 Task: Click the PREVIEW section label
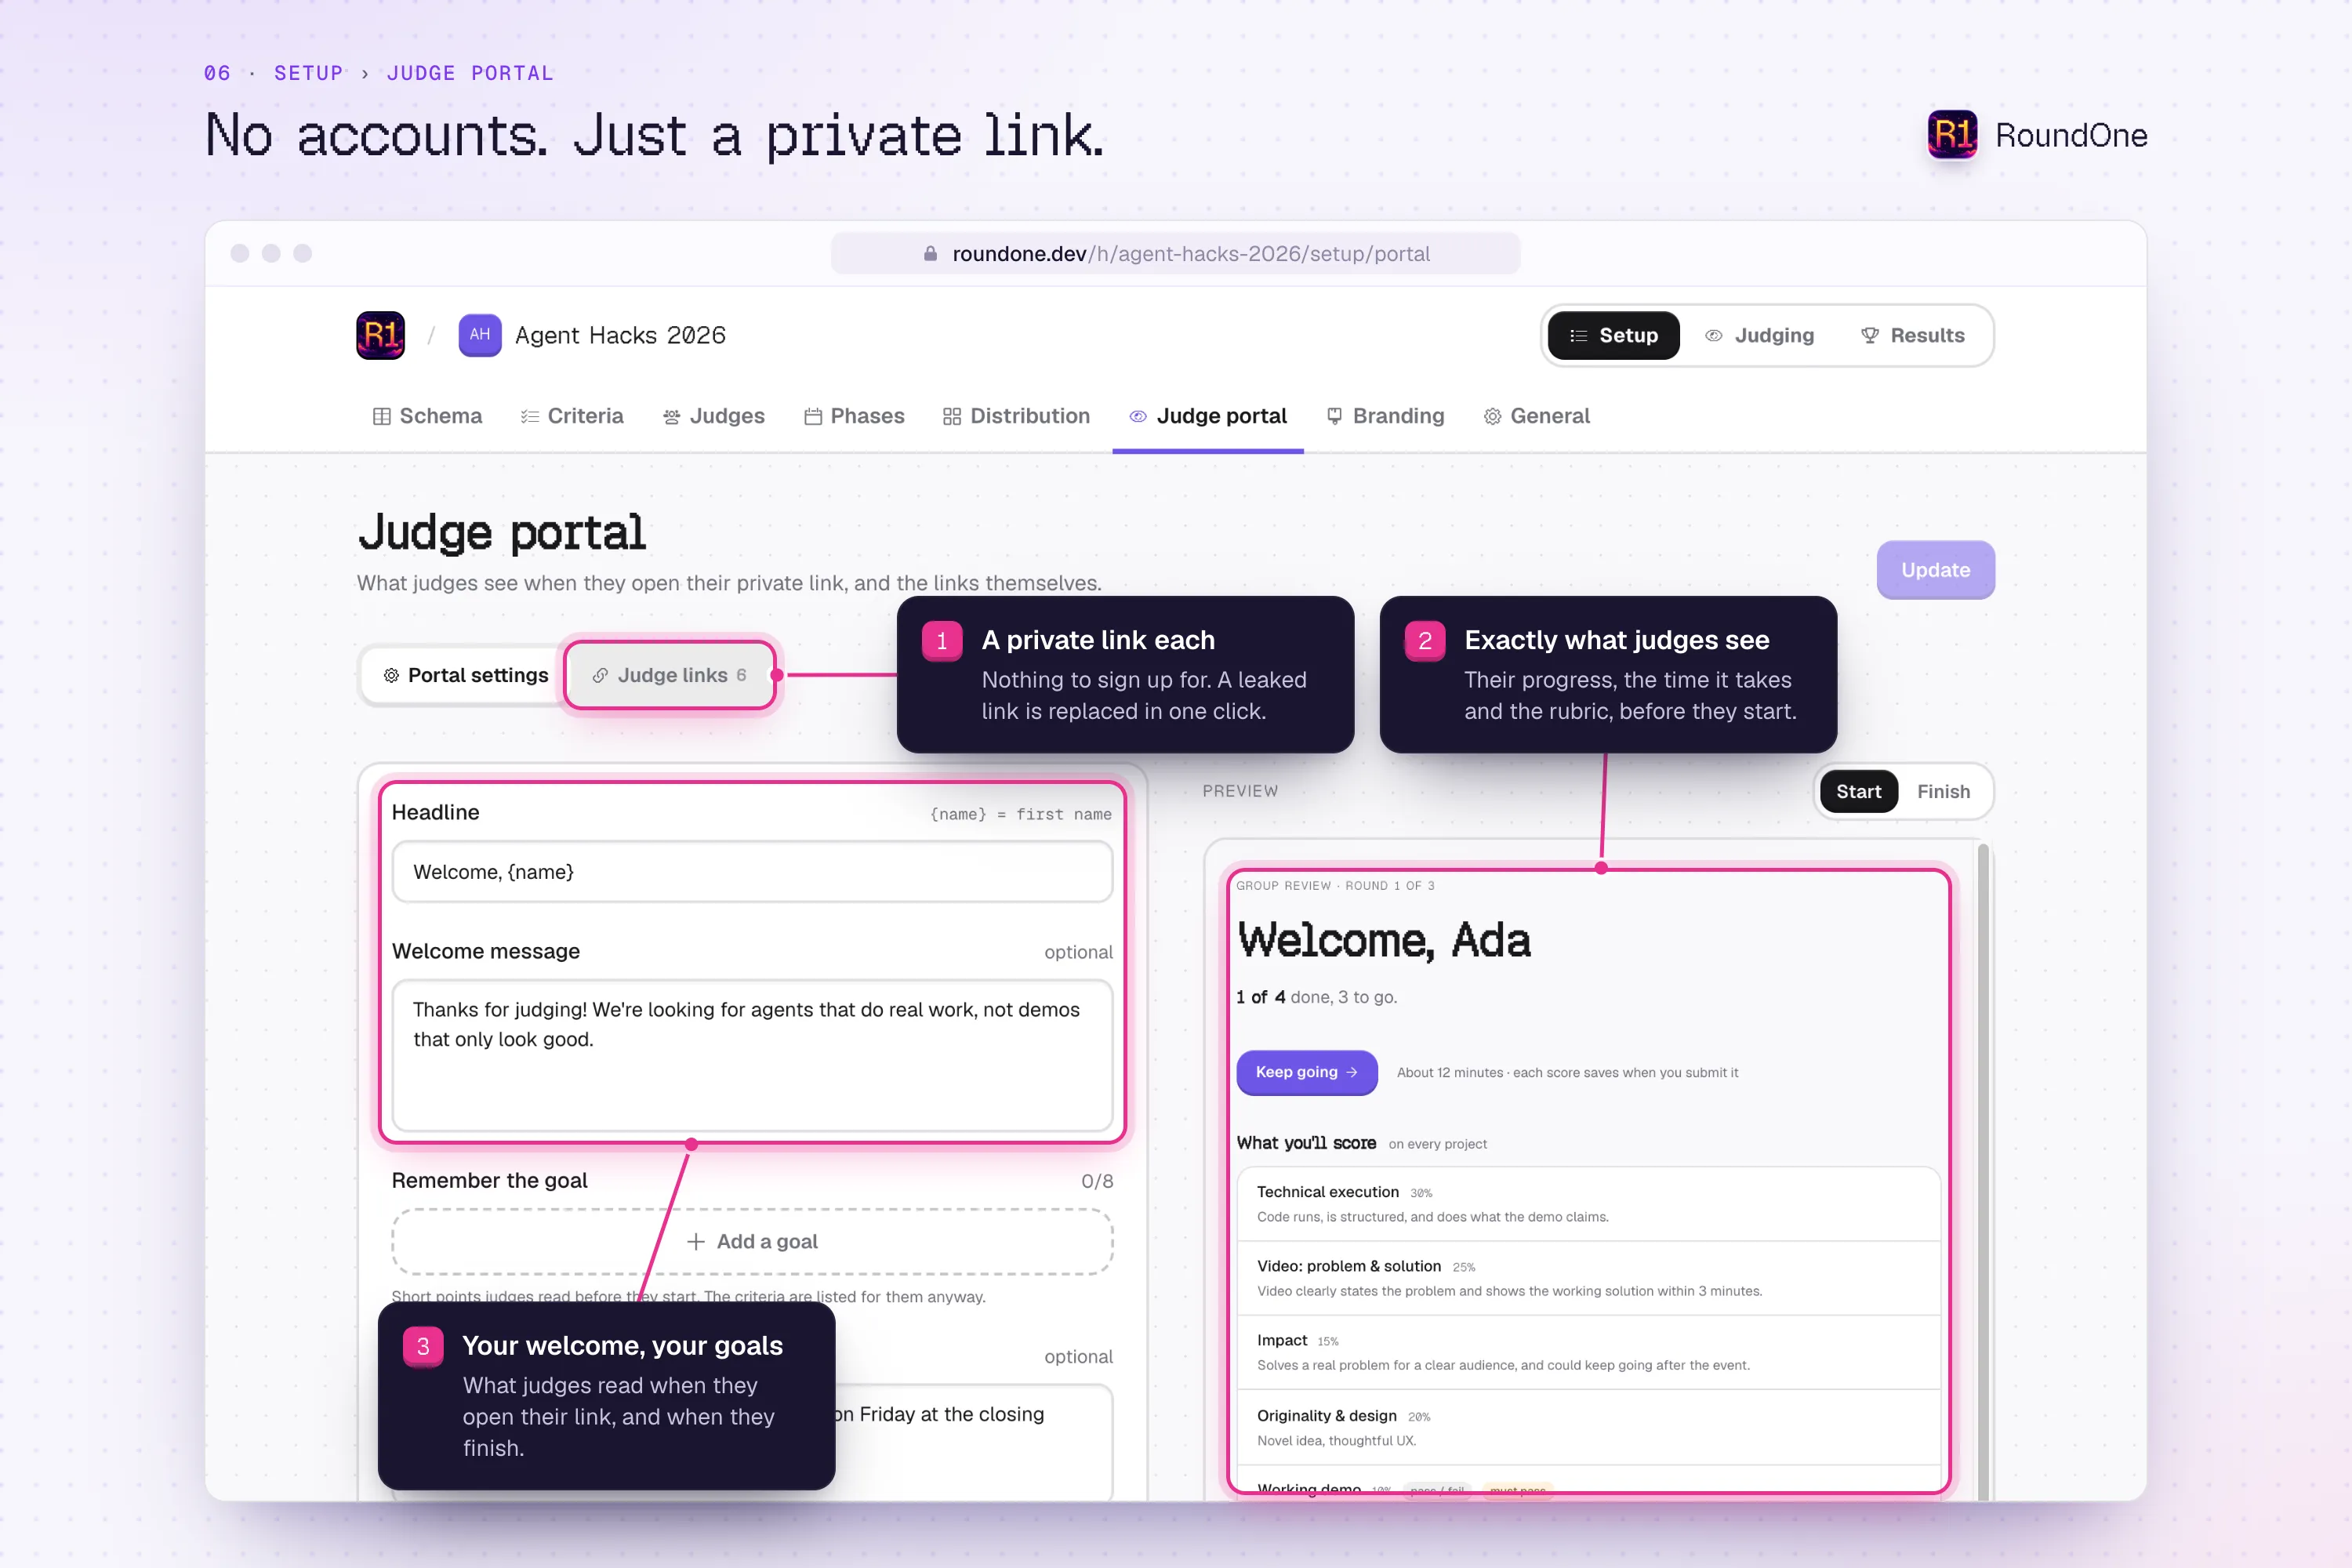(x=1240, y=791)
